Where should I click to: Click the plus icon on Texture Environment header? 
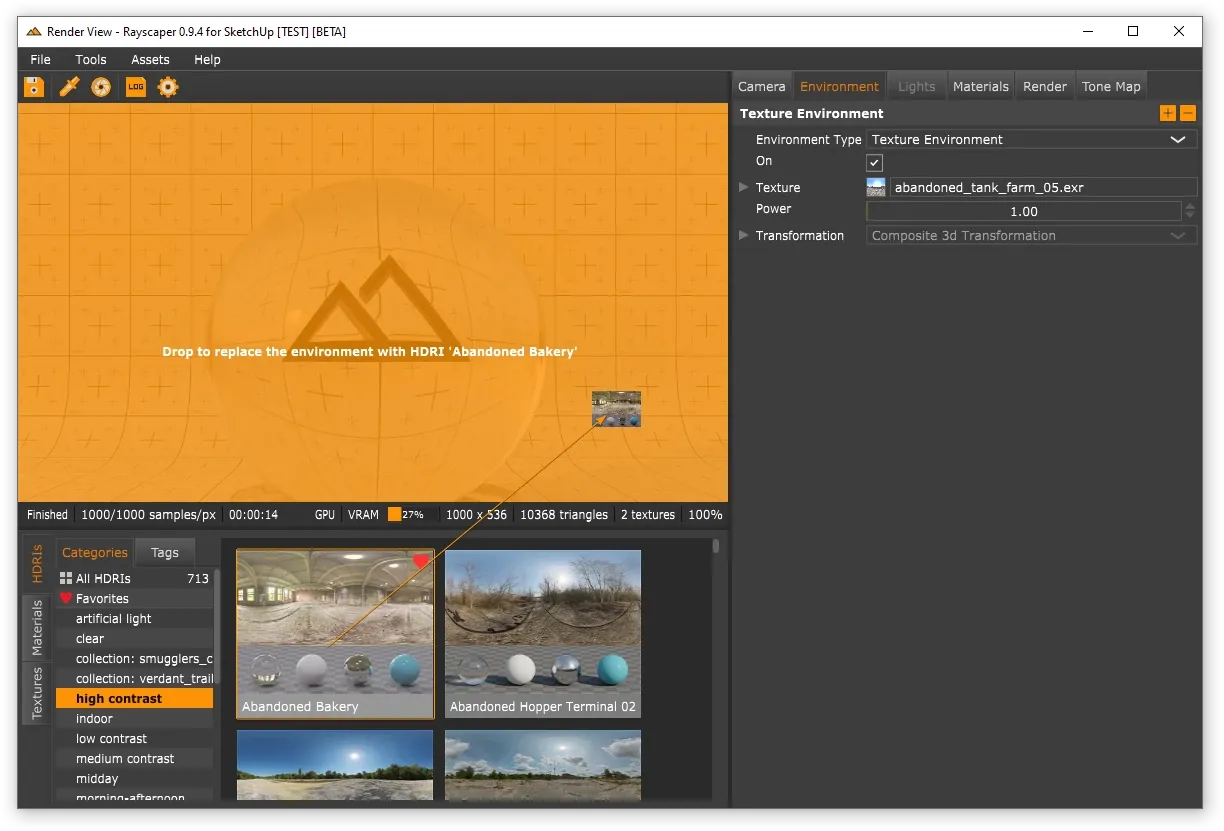tap(1168, 113)
